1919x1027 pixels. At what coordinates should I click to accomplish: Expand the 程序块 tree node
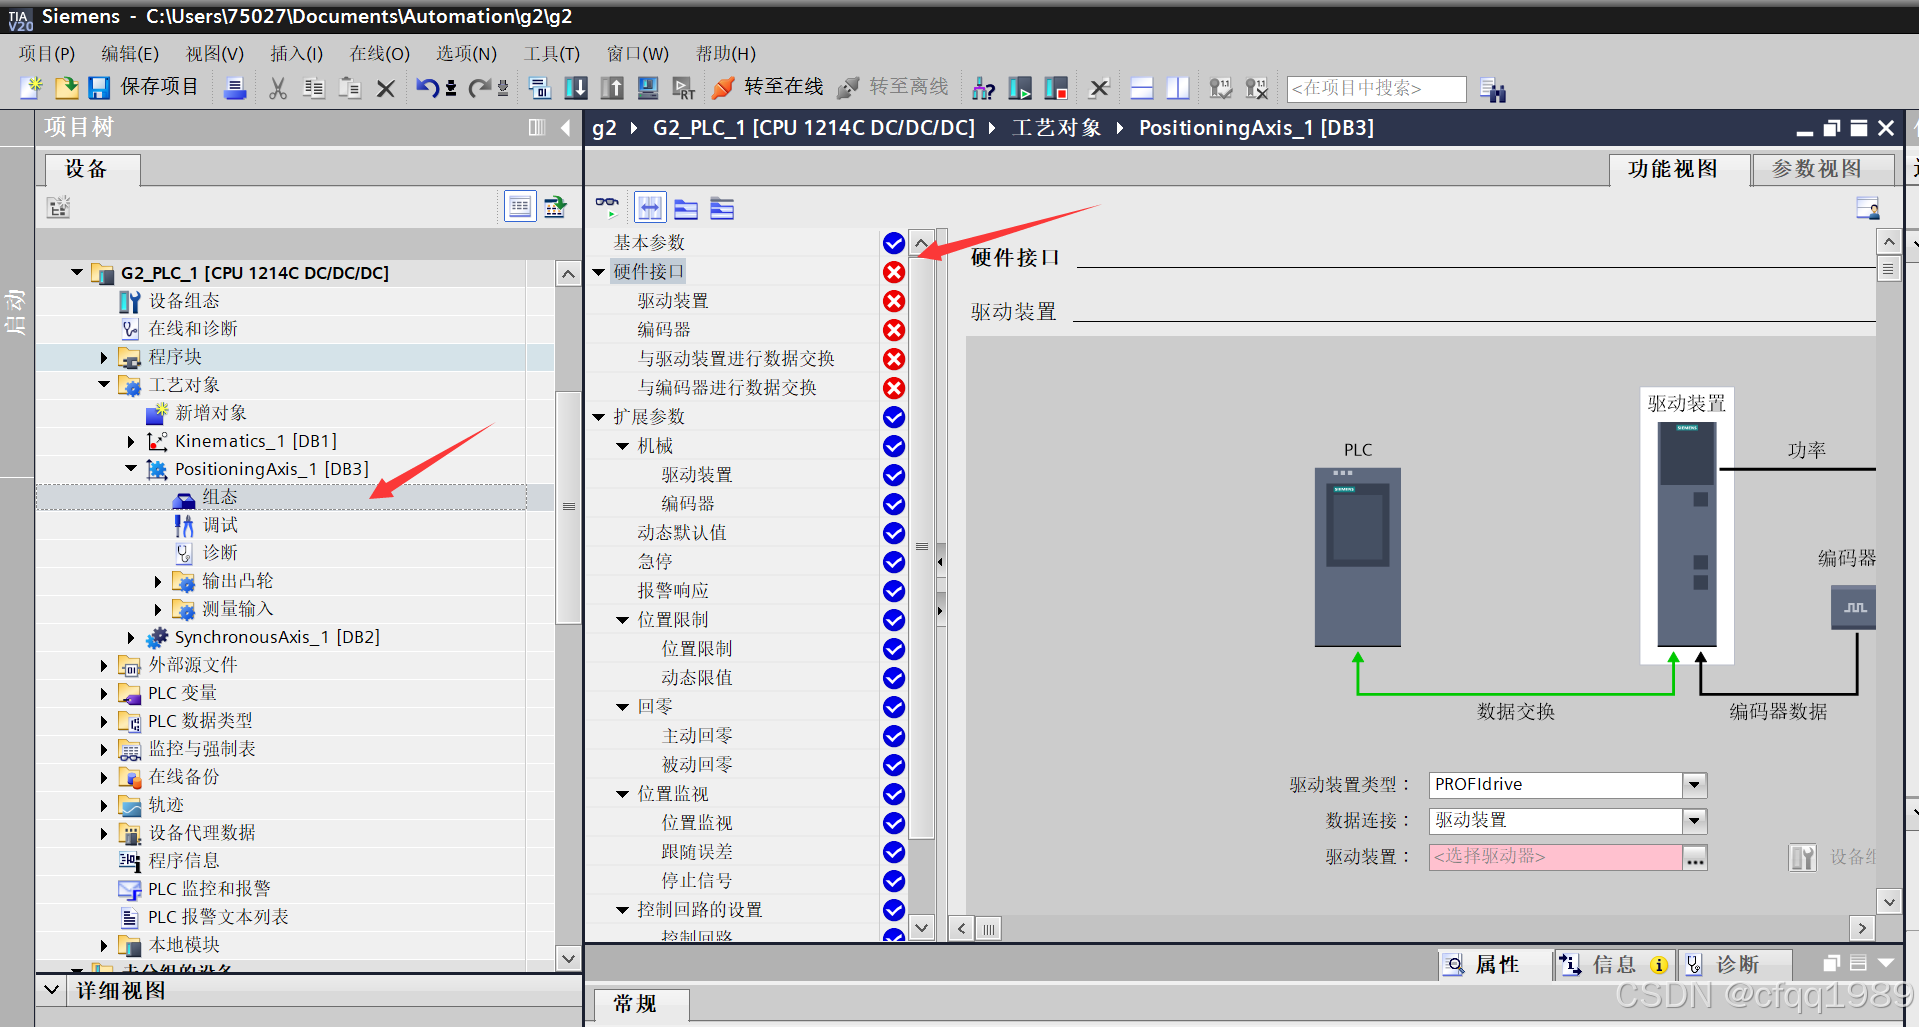tap(104, 357)
